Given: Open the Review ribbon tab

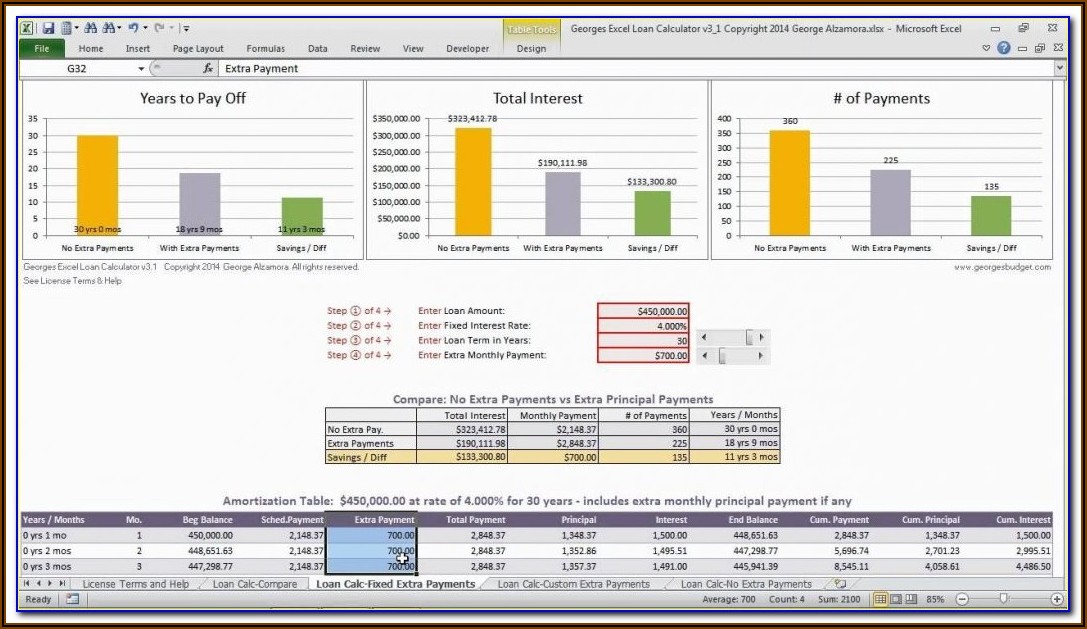Looking at the screenshot, I should 365,49.
